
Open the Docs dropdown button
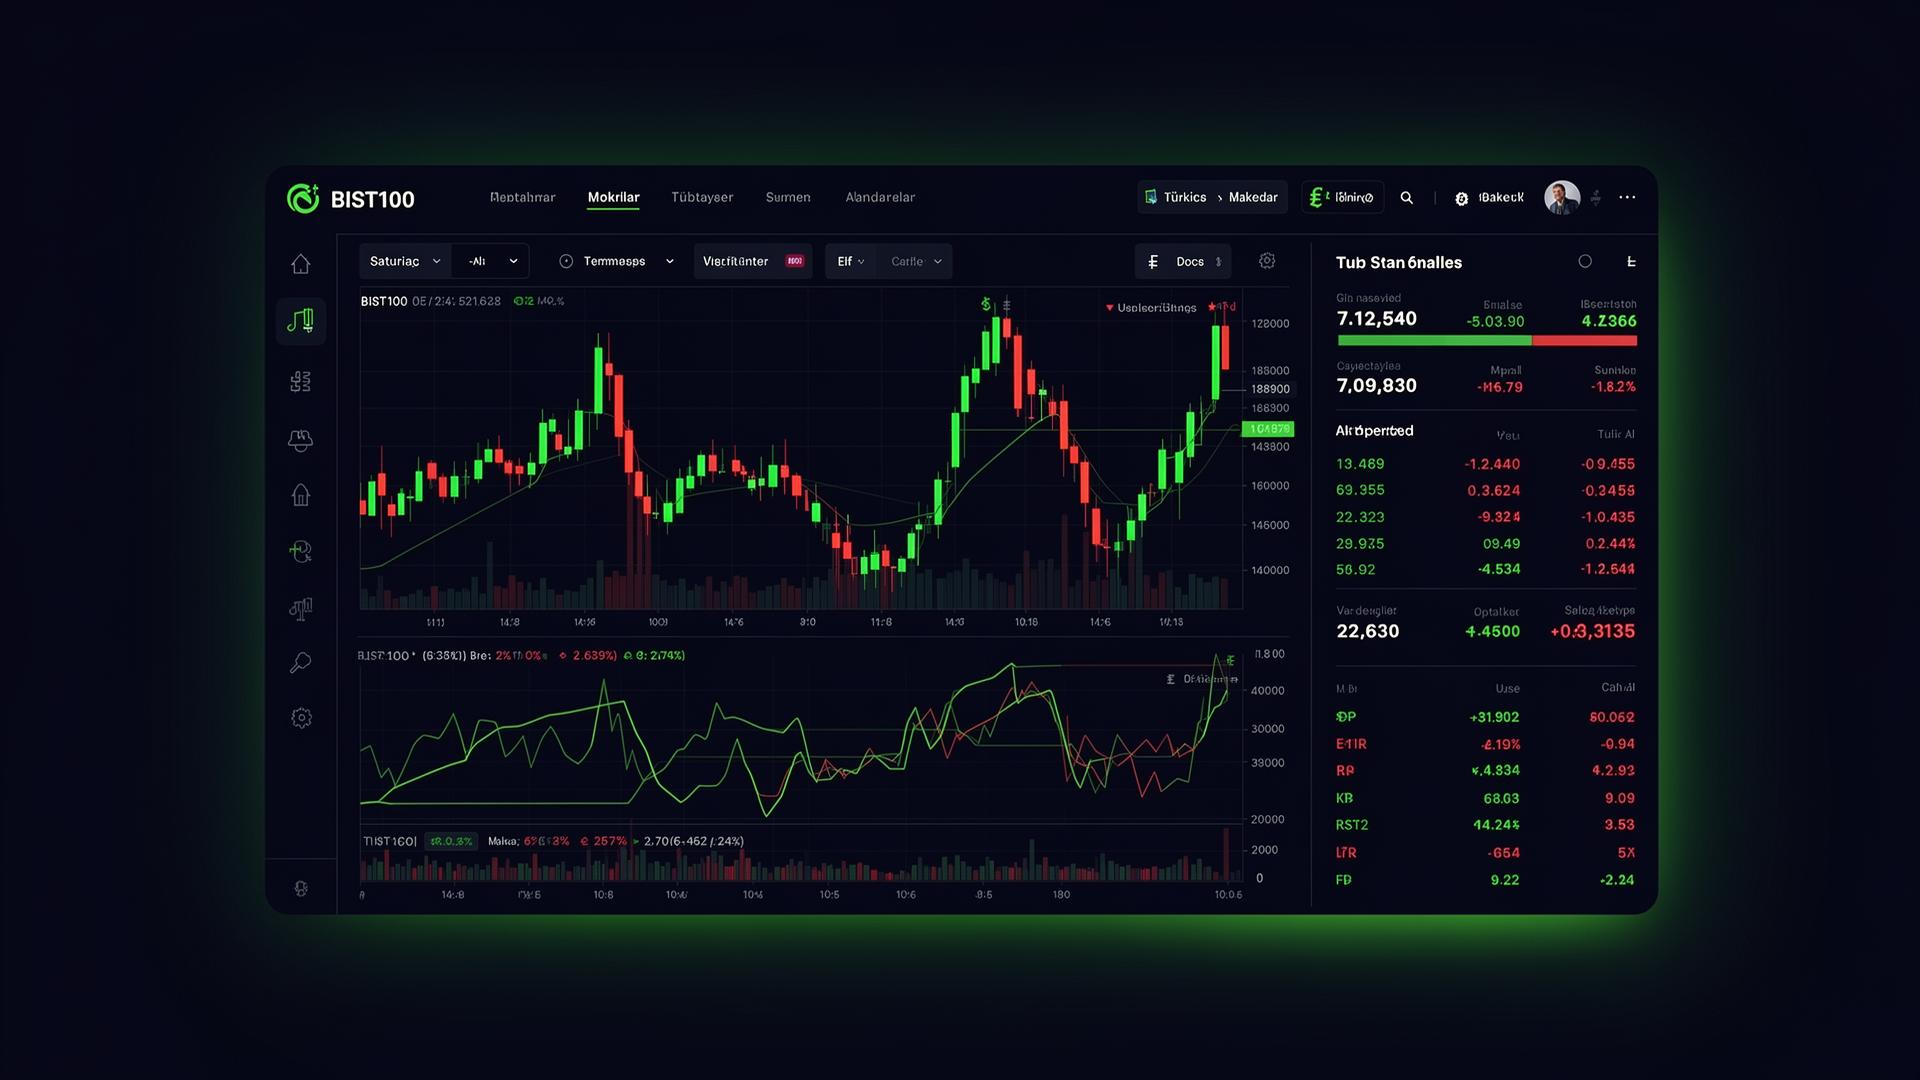click(x=1184, y=261)
